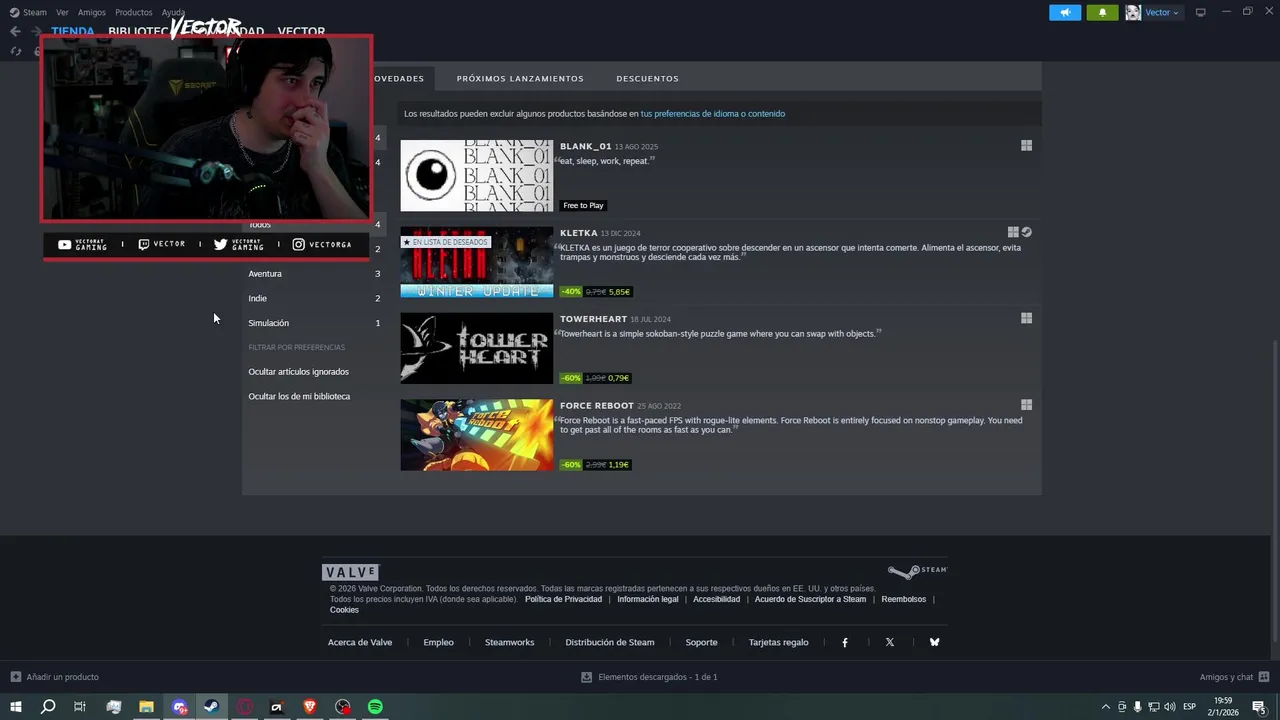Screen dimensions: 1280x720
Task: Open the Accesibilidad footer link
Action: coord(717,599)
